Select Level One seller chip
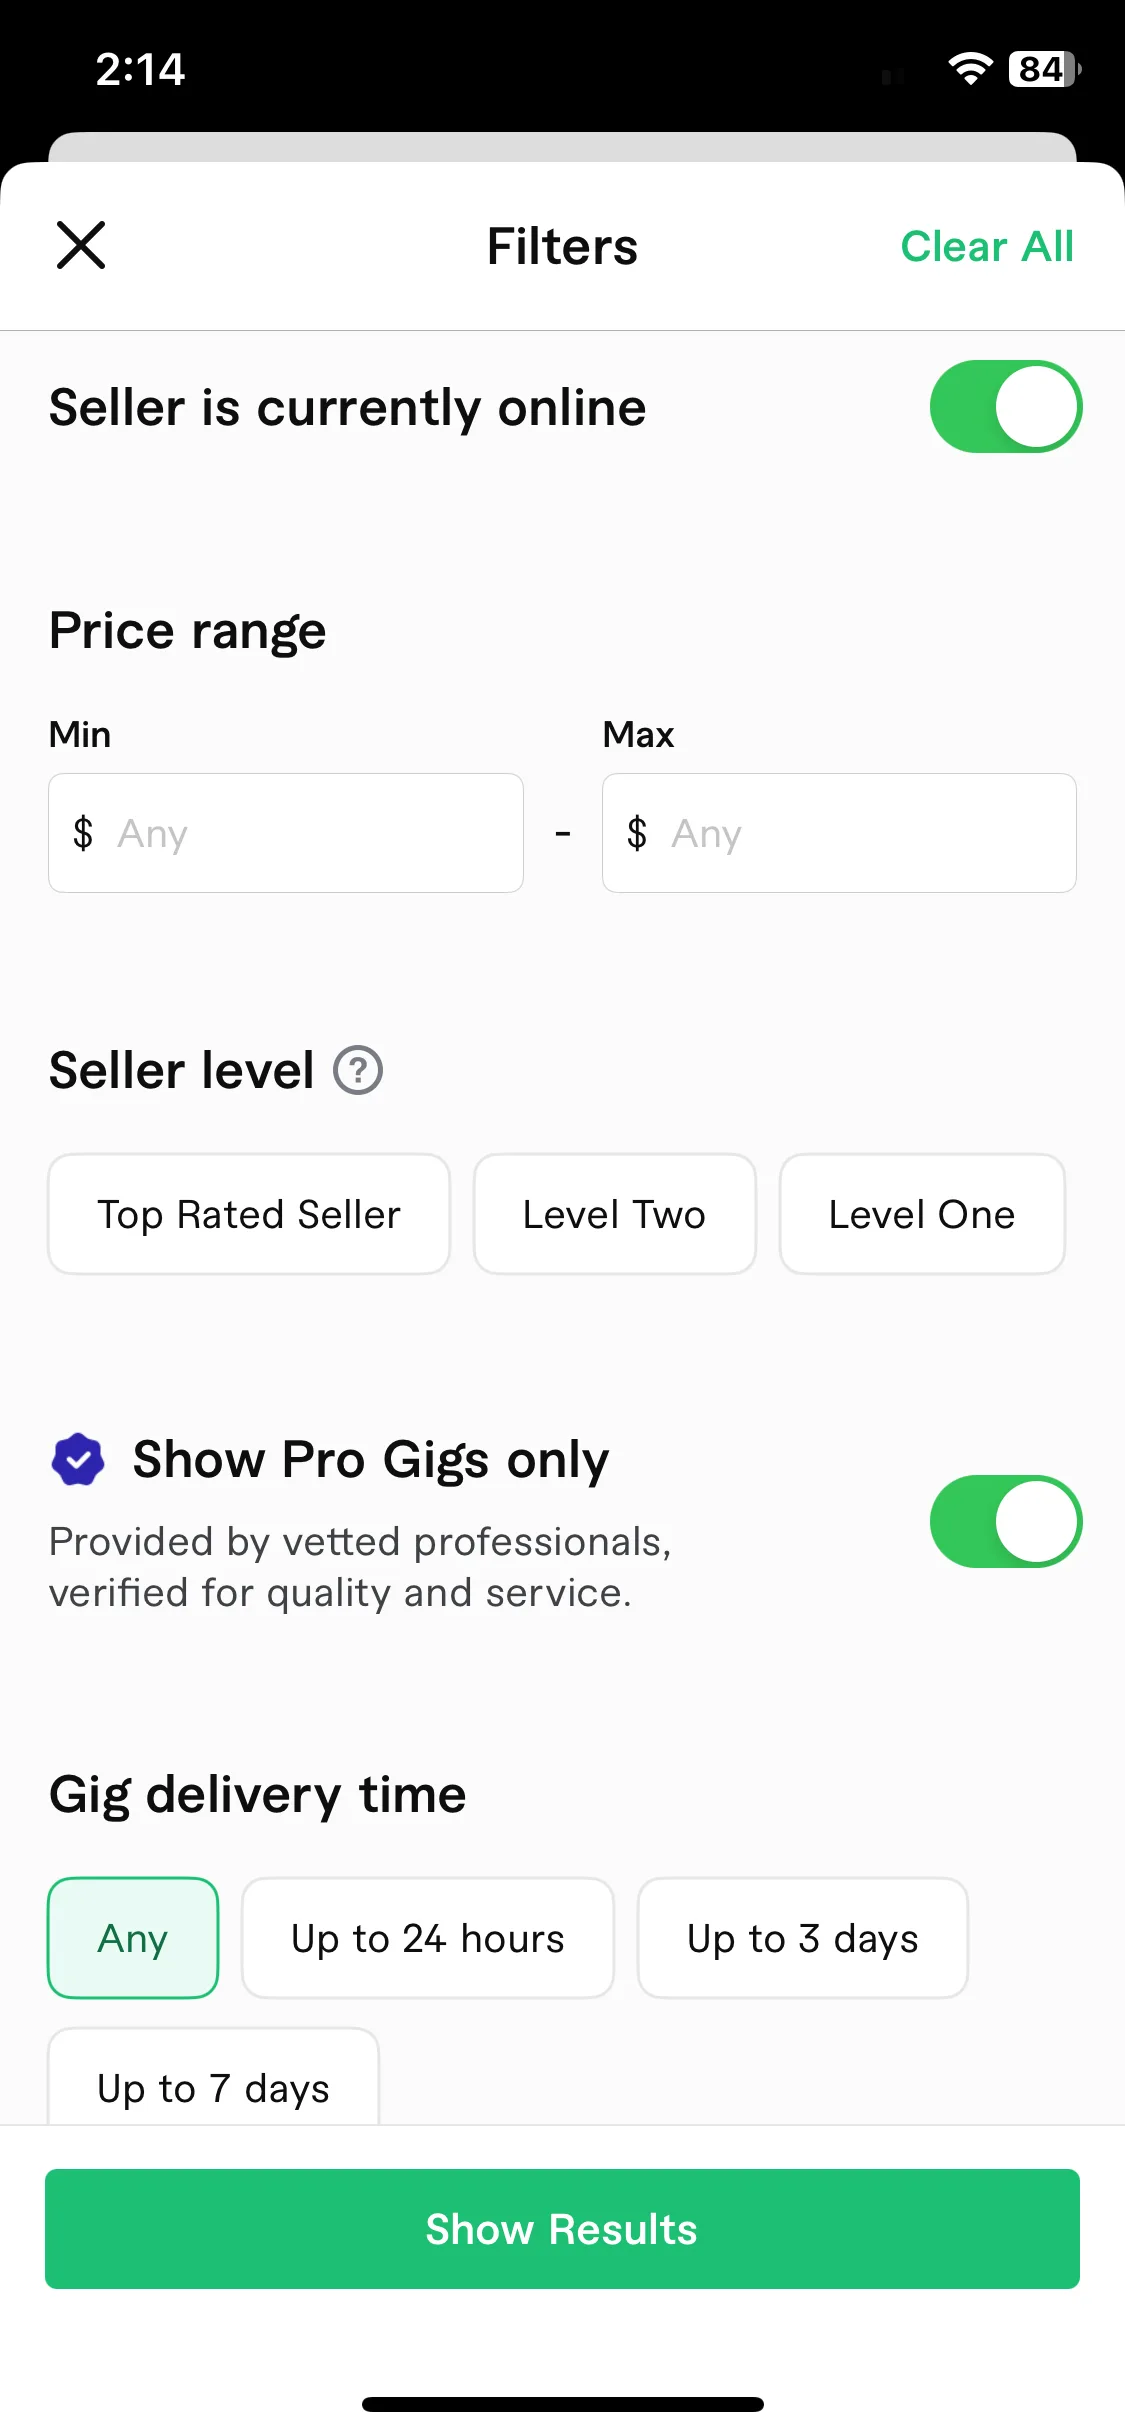This screenshot has width=1125, height=2436. 922,1214
